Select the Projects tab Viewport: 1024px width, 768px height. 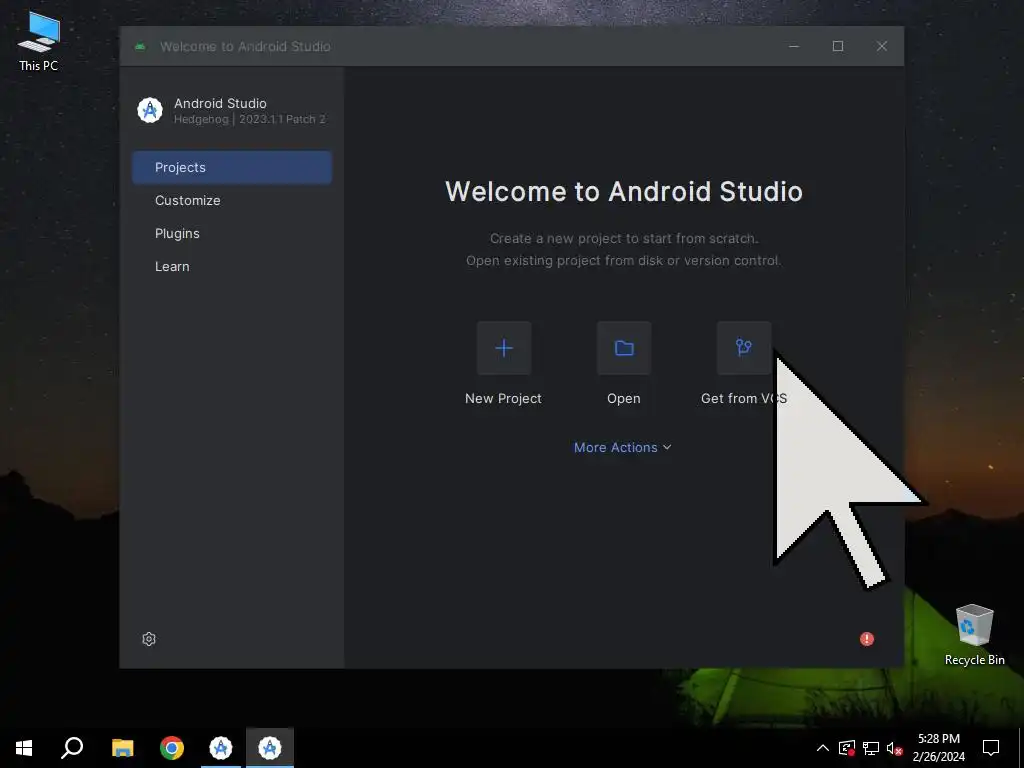coord(232,167)
